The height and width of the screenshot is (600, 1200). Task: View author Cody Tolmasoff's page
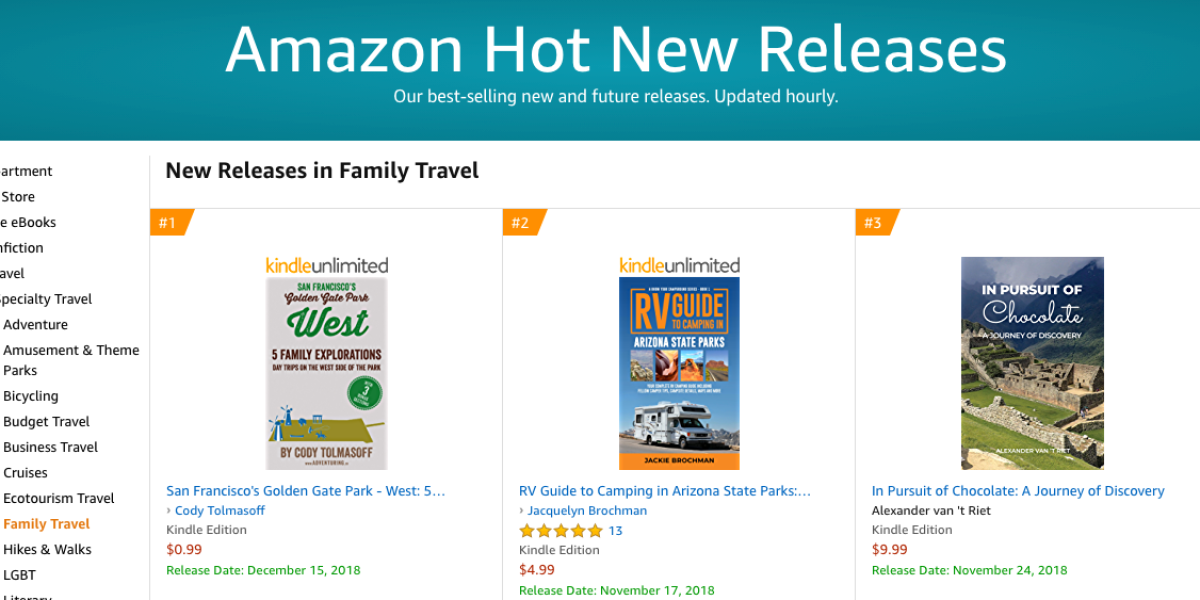219,510
